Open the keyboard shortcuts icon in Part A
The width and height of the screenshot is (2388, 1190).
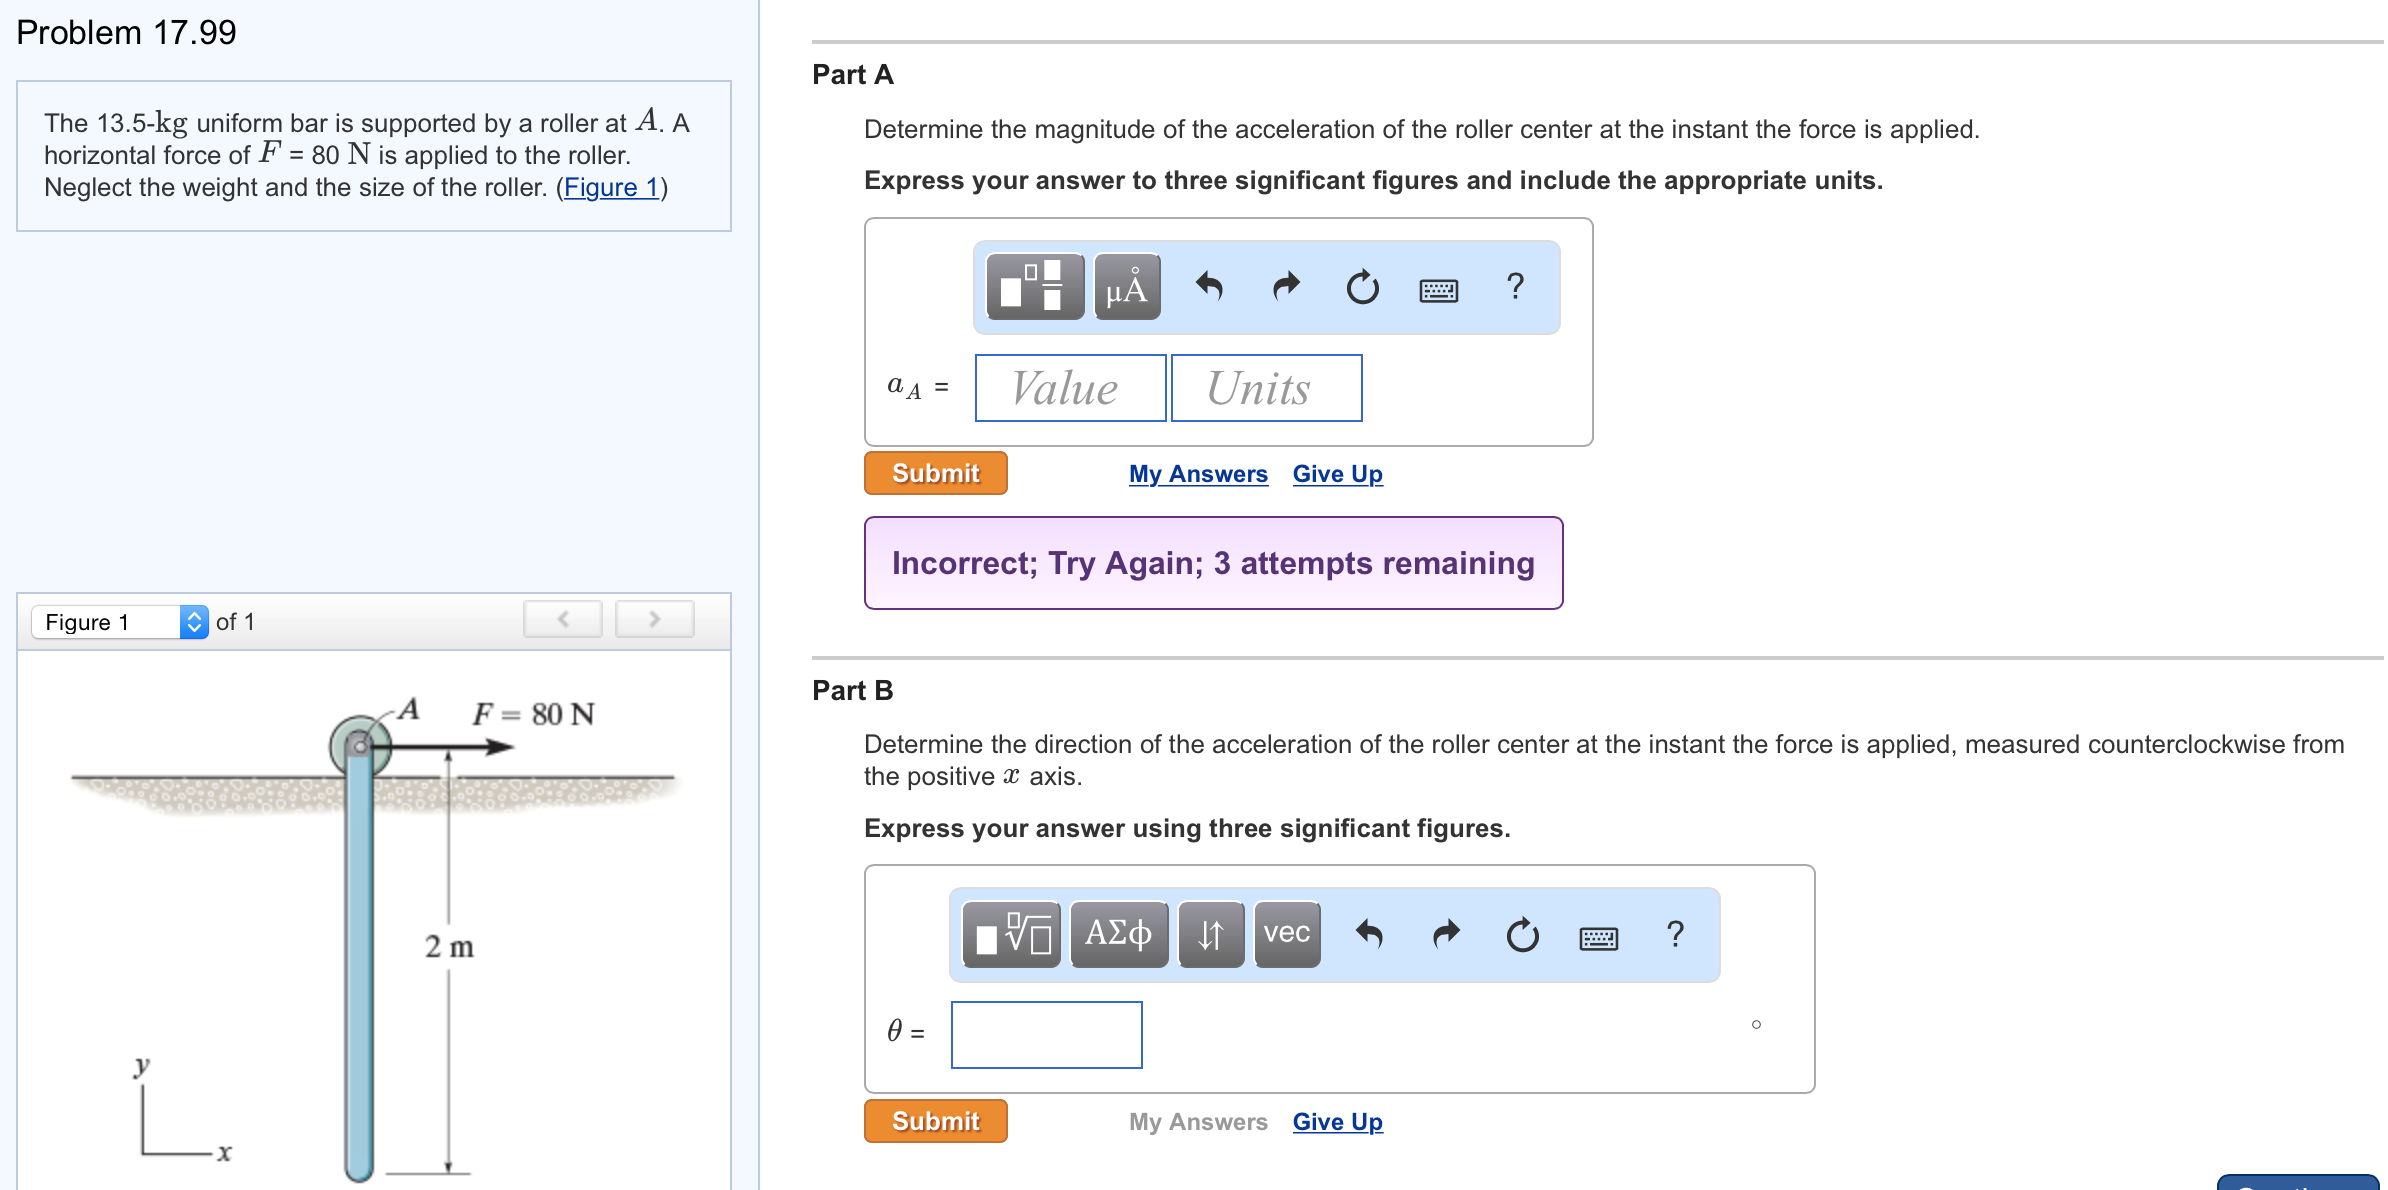(1438, 288)
